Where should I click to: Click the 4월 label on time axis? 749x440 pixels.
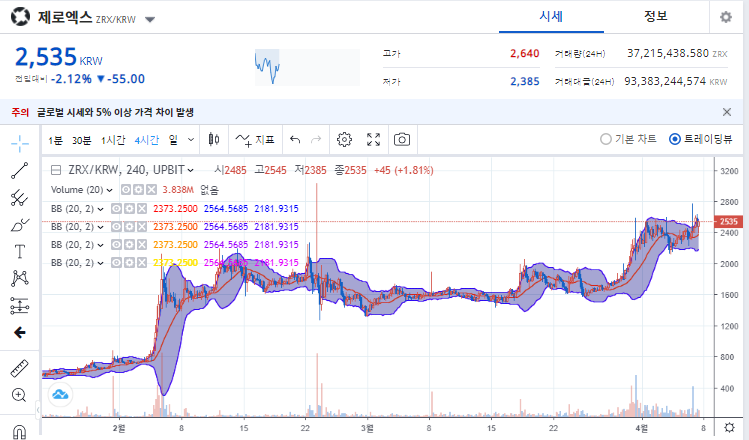coord(642,428)
